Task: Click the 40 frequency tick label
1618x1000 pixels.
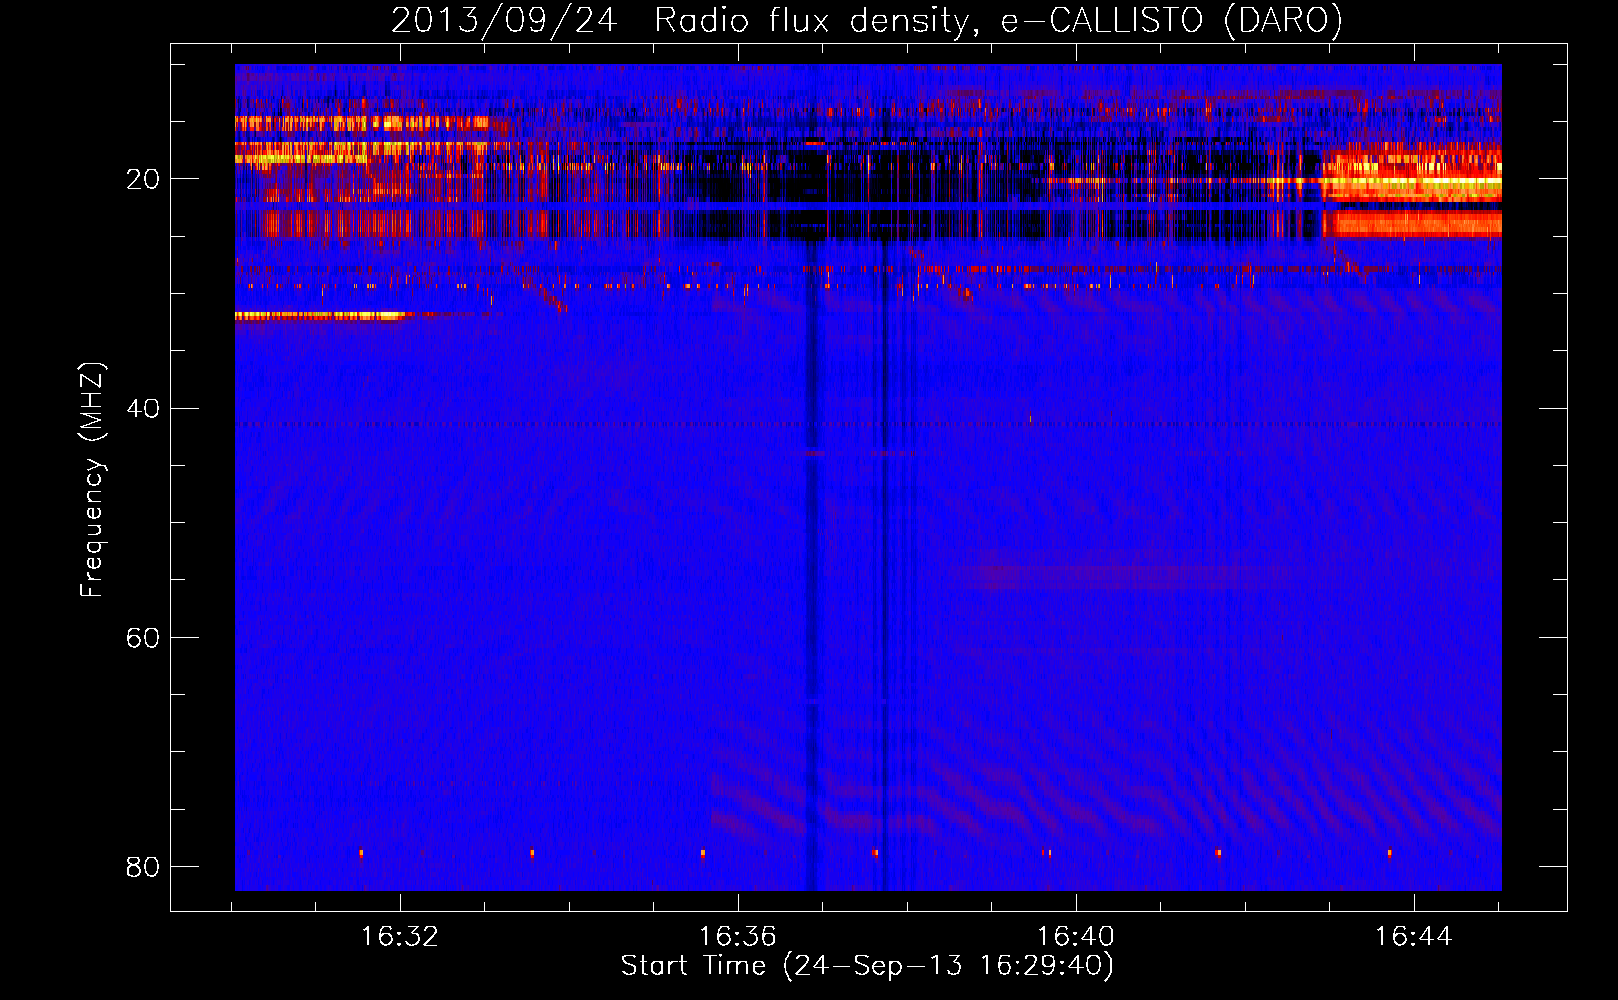Action: click(x=143, y=409)
